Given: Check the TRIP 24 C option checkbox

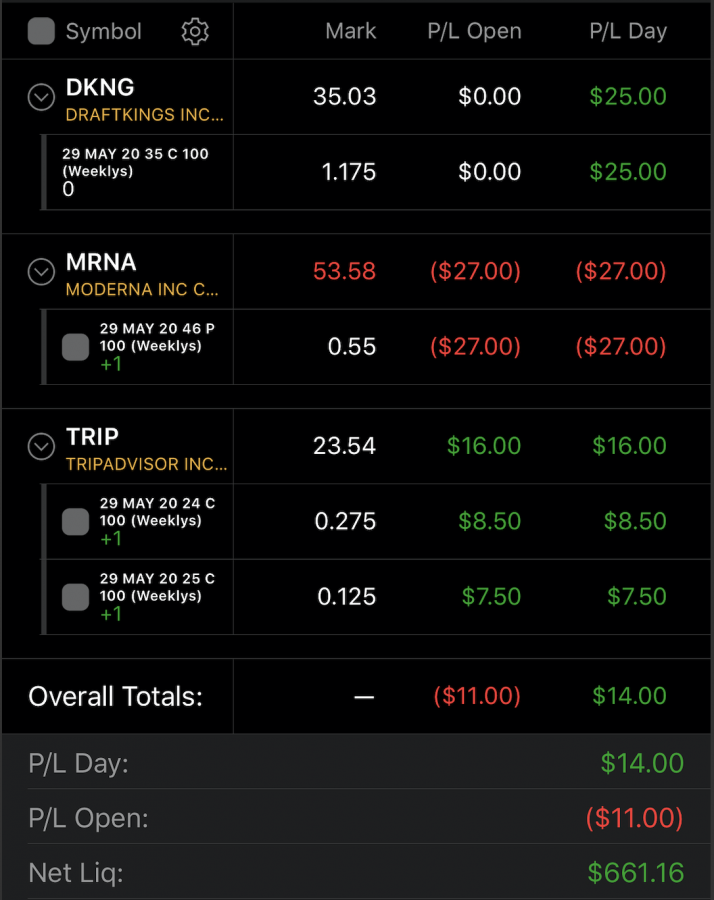Looking at the screenshot, I should tap(75, 521).
